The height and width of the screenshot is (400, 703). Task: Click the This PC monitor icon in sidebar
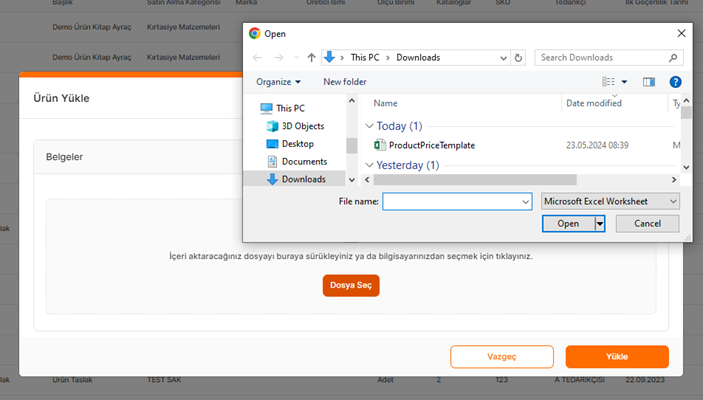266,108
